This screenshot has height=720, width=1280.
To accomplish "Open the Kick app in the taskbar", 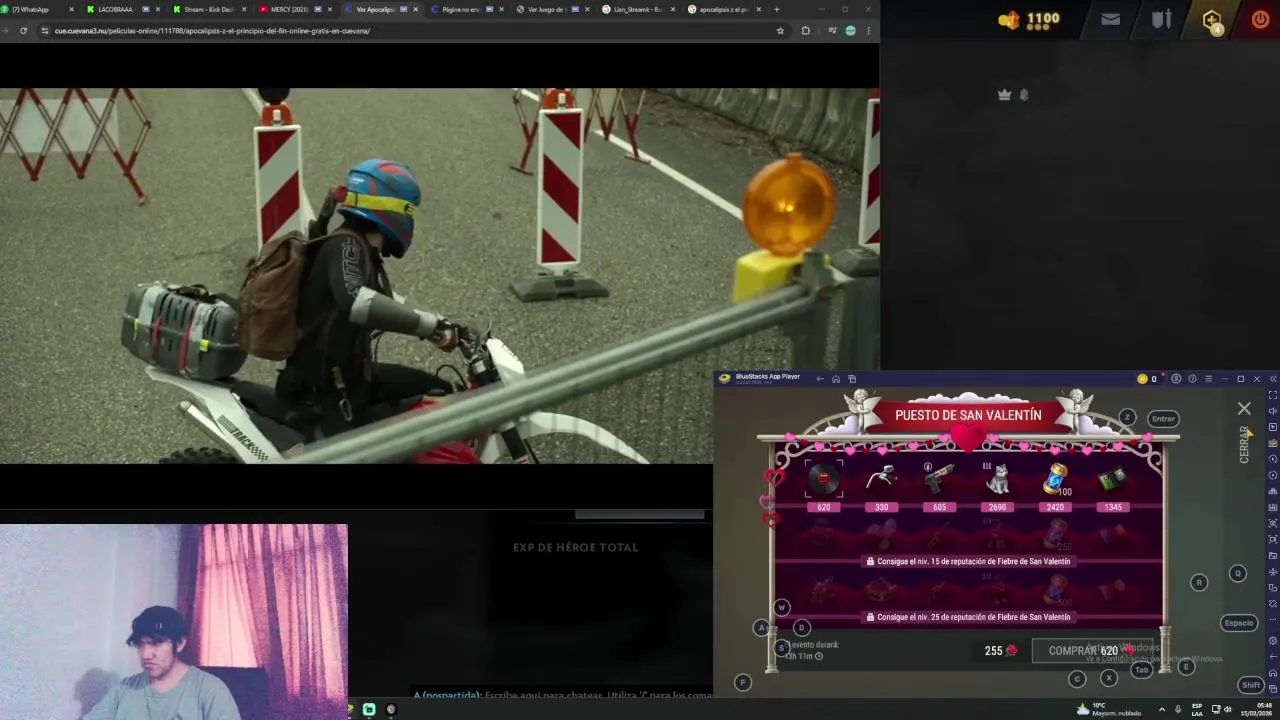I will pos(369,709).
